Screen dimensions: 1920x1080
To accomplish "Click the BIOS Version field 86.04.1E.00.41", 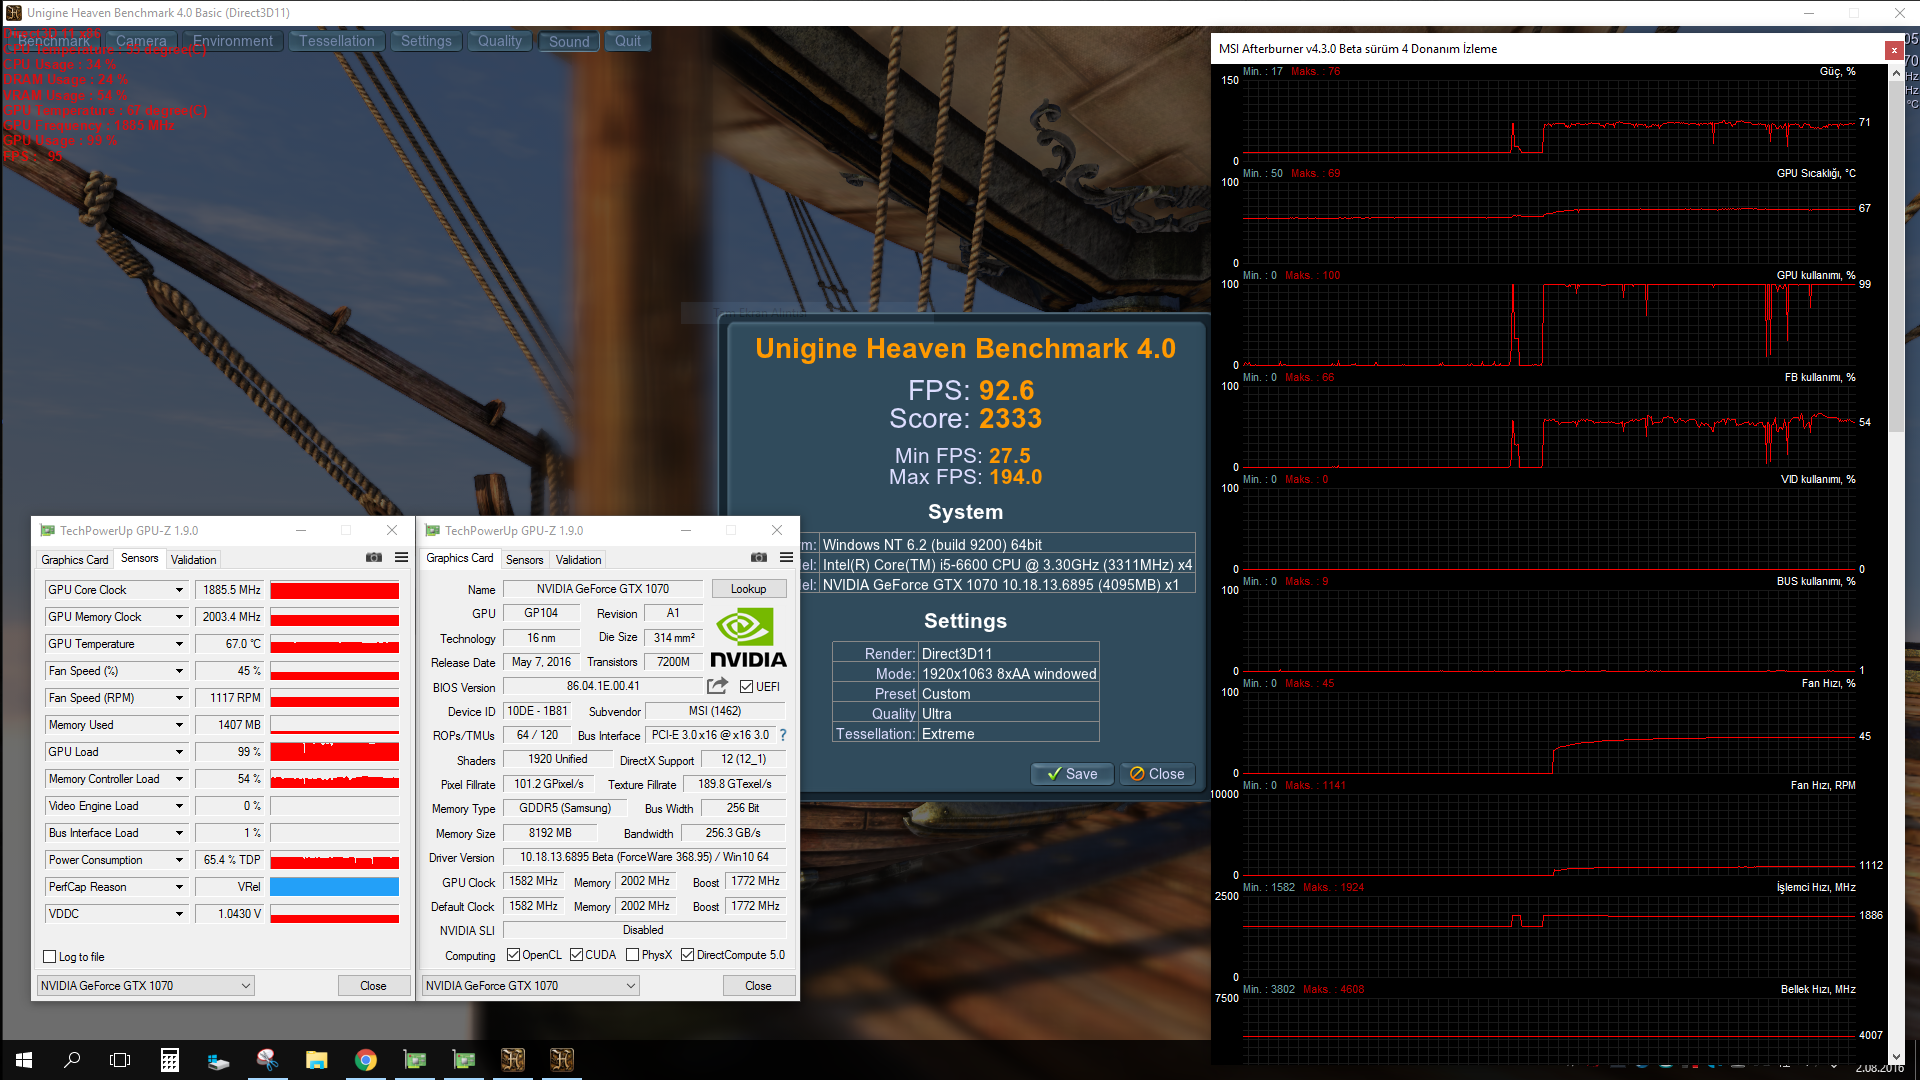I will tap(603, 686).
